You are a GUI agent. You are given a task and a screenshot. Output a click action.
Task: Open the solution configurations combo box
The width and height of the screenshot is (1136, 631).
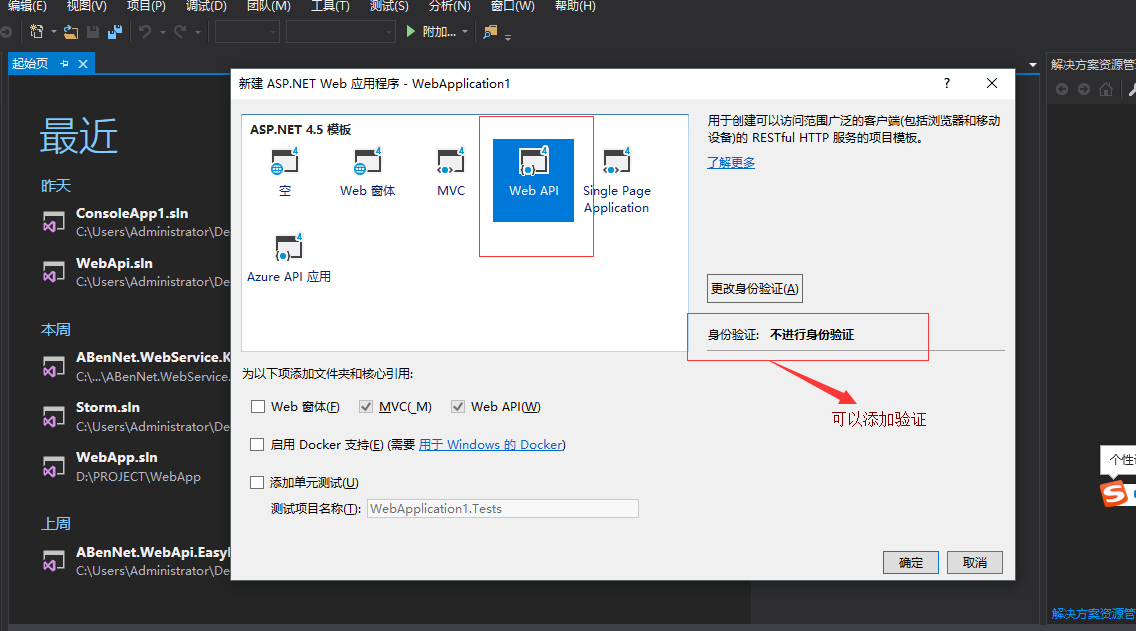tap(247, 32)
